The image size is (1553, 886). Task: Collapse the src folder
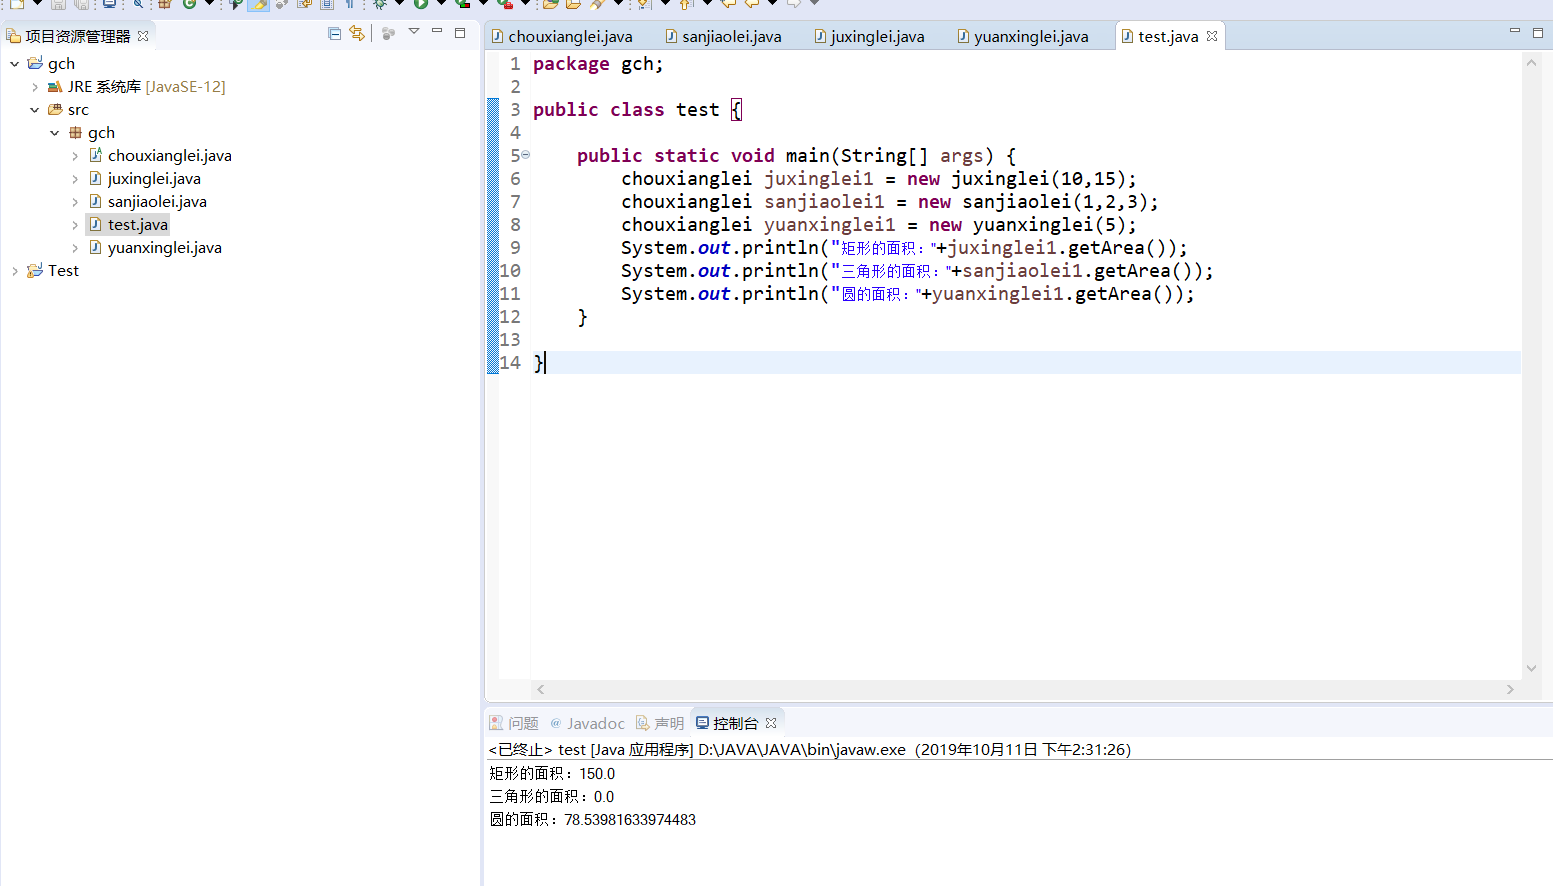pyautogui.click(x=35, y=110)
